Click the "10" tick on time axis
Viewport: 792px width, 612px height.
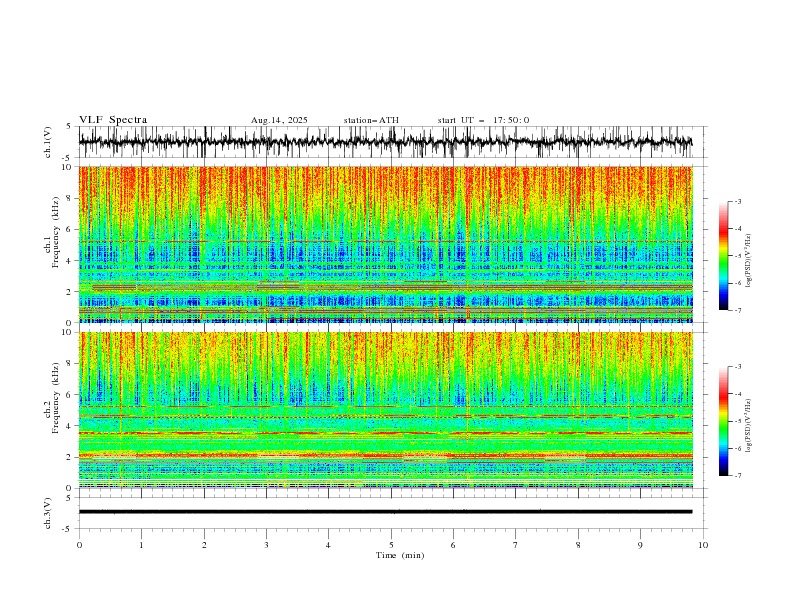[703, 545]
